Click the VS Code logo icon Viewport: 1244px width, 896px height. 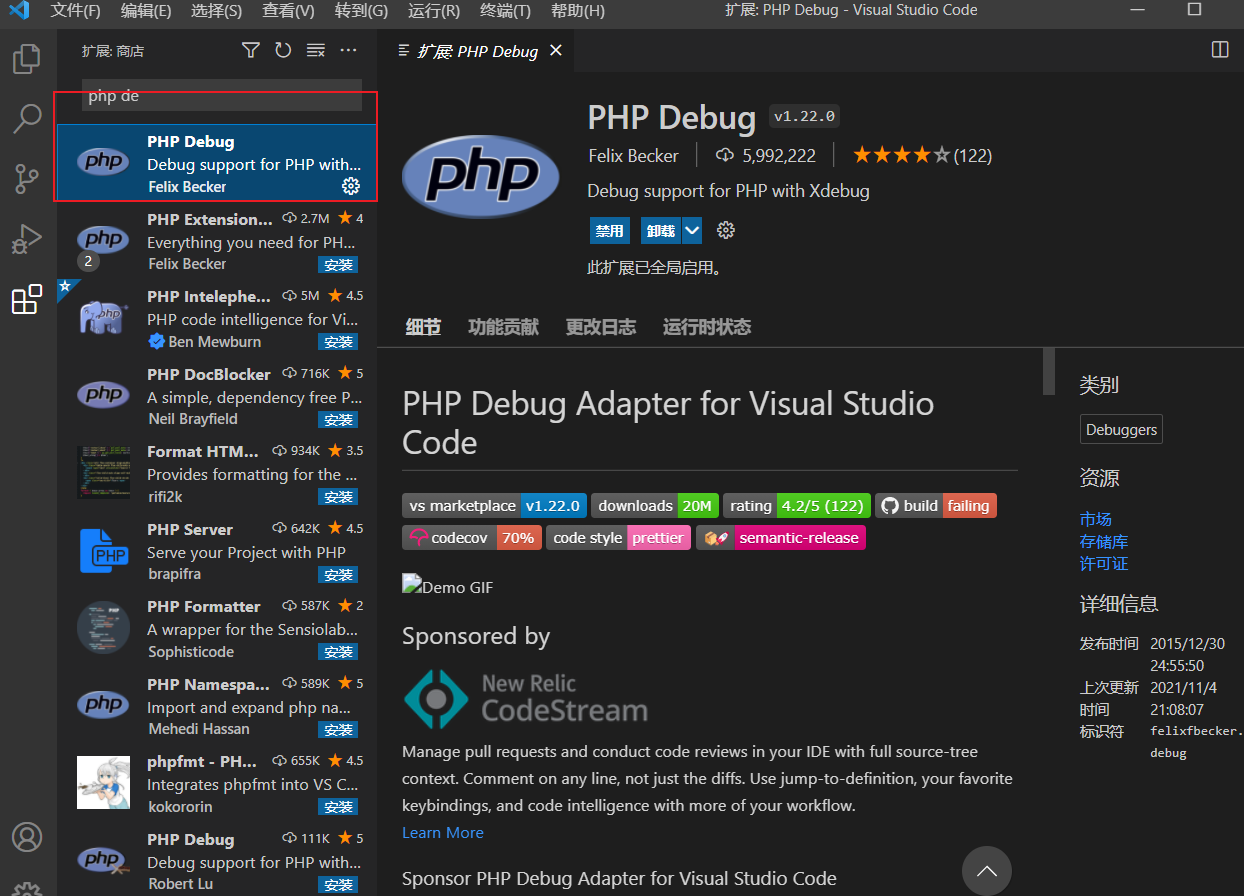pos(19,11)
